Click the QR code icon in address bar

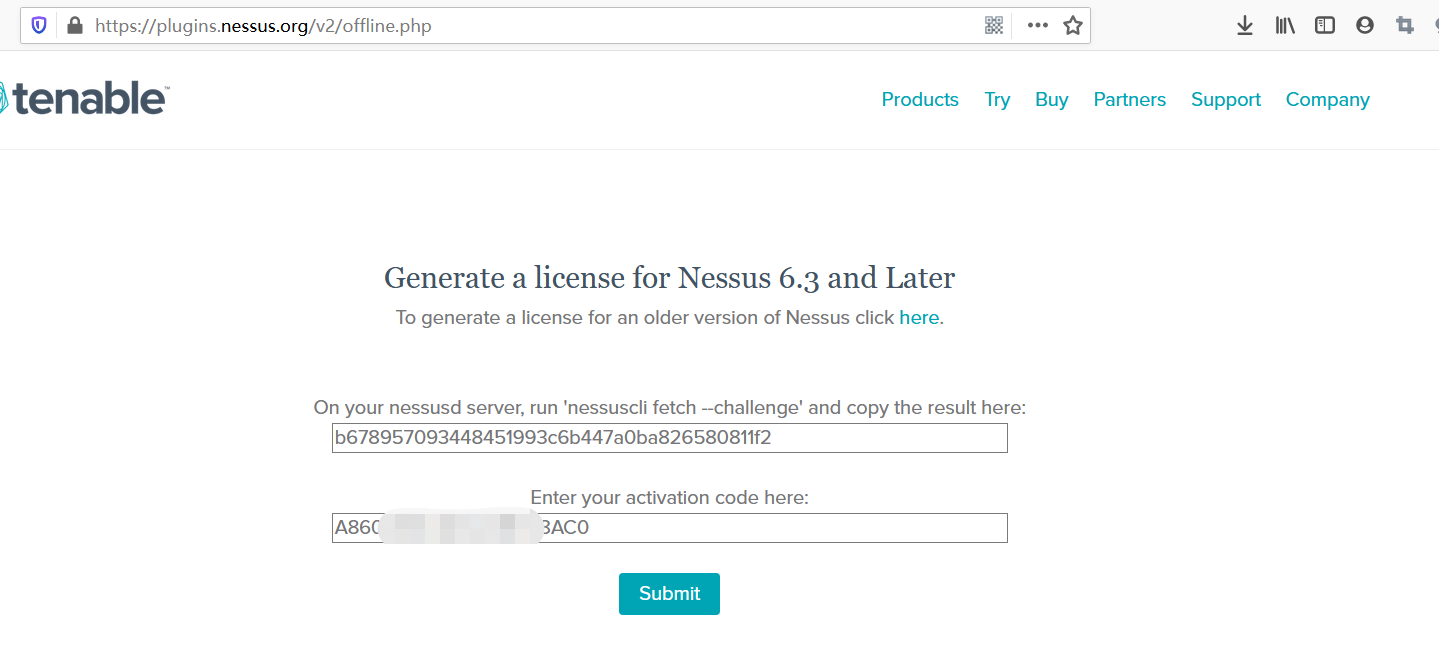993,26
